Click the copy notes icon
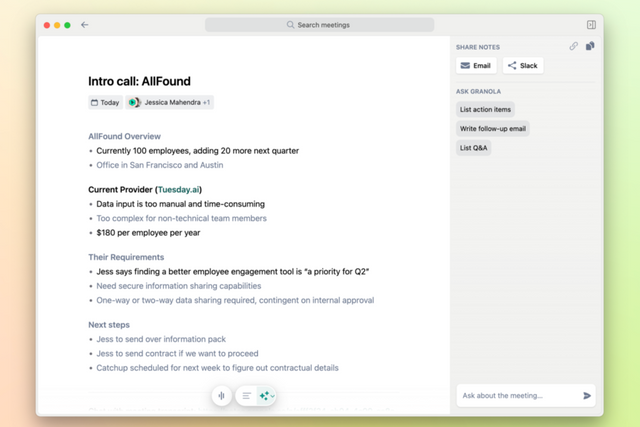Viewport: 640px width, 427px height. pyautogui.click(x=590, y=46)
